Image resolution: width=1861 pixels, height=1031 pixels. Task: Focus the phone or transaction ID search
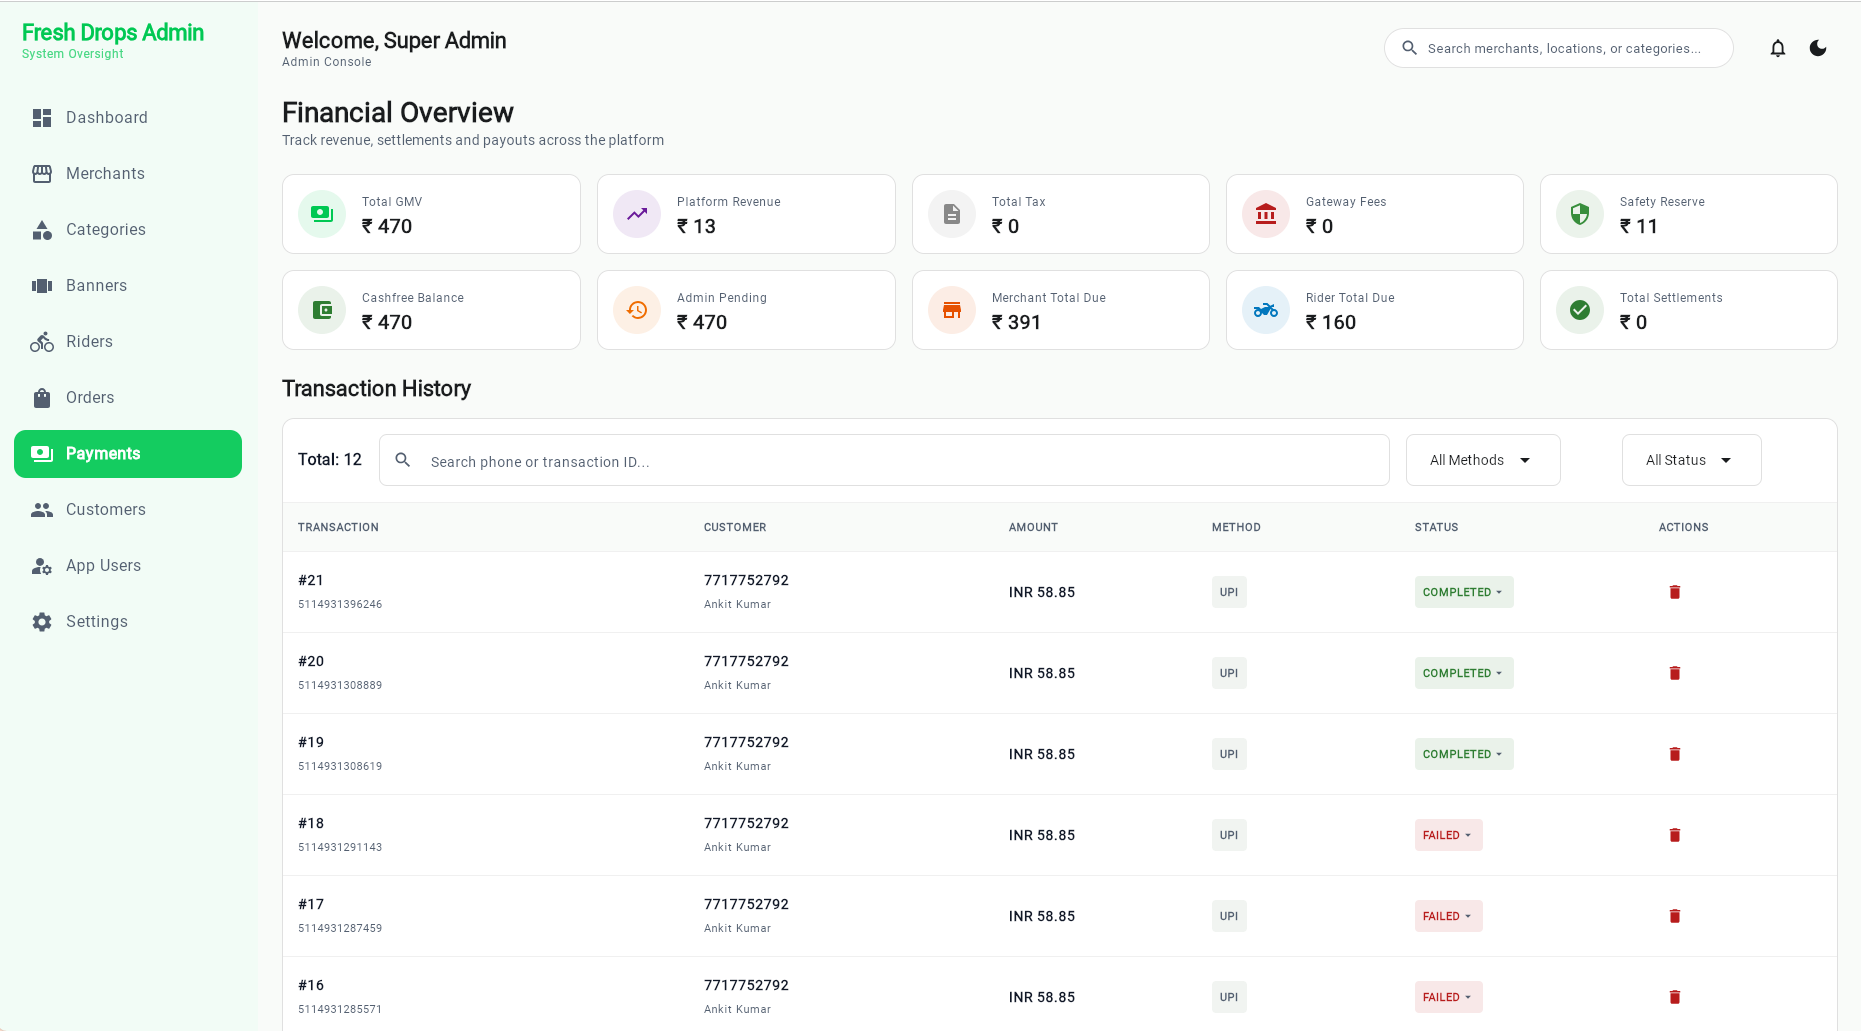pyautogui.click(x=884, y=460)
